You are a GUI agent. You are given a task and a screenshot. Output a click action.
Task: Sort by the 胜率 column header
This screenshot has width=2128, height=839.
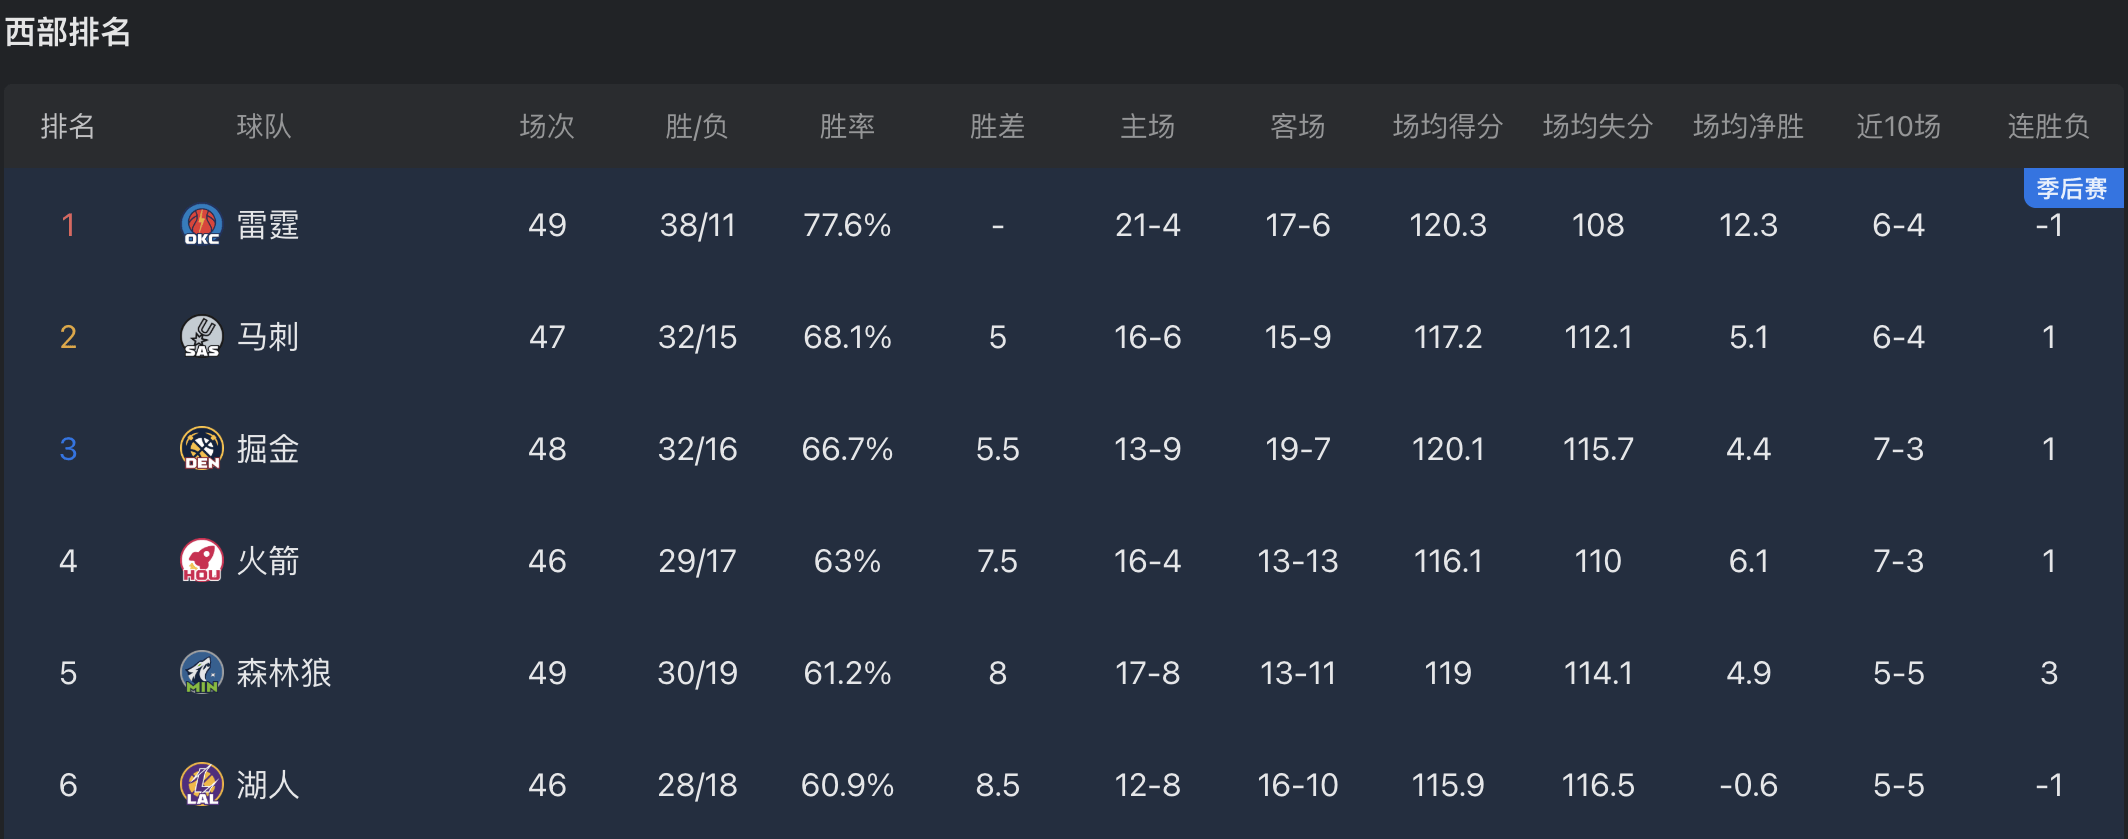pos(847,127)
